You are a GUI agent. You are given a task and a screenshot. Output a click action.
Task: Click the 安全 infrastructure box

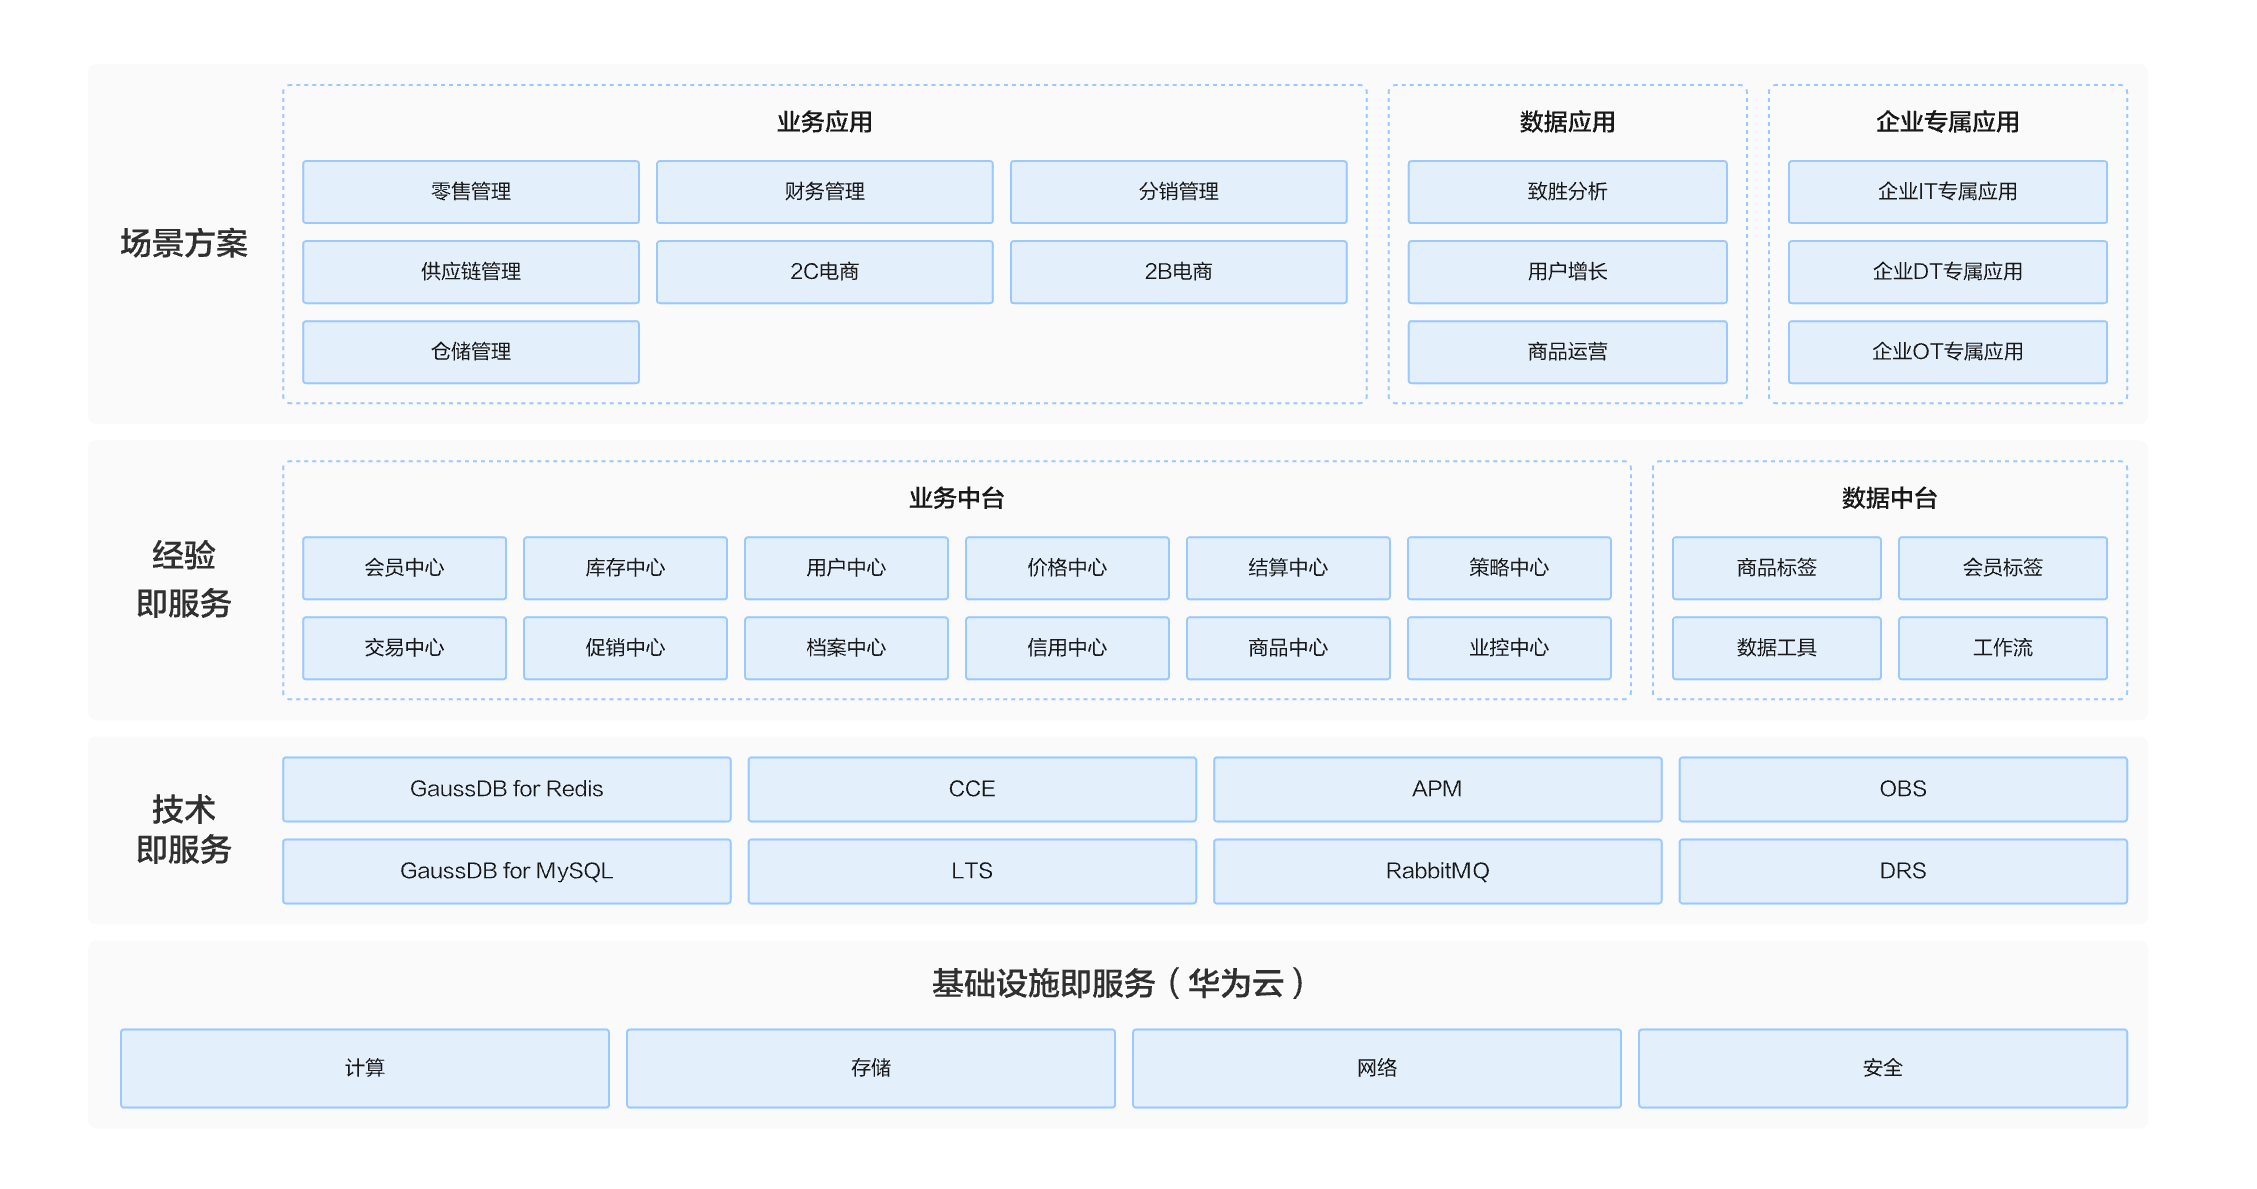pos(1882,1068)
